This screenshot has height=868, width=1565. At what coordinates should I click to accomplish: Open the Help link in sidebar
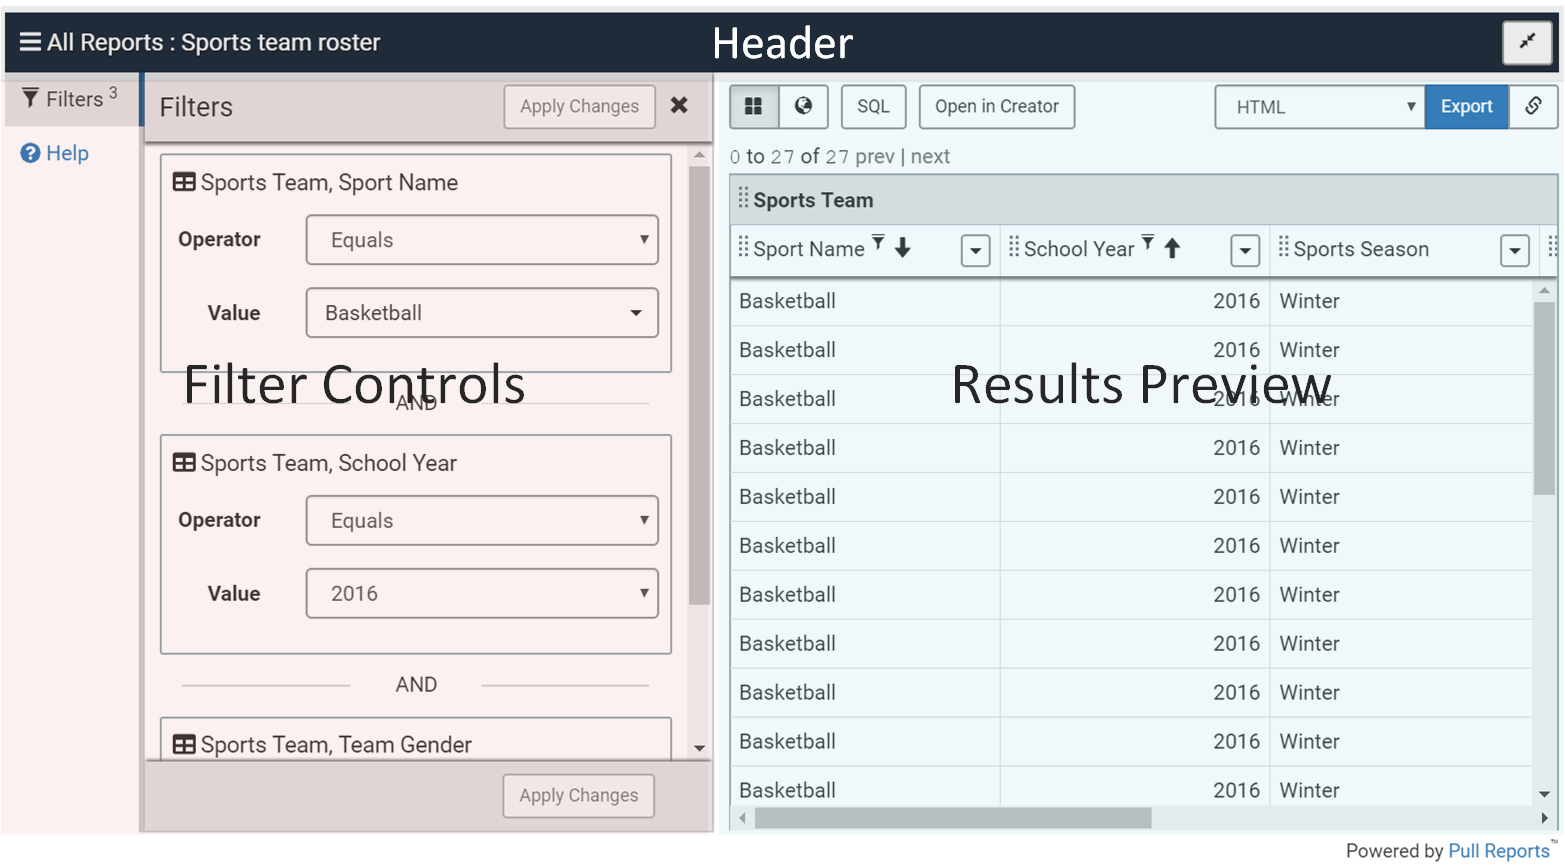tap(55, 153)
